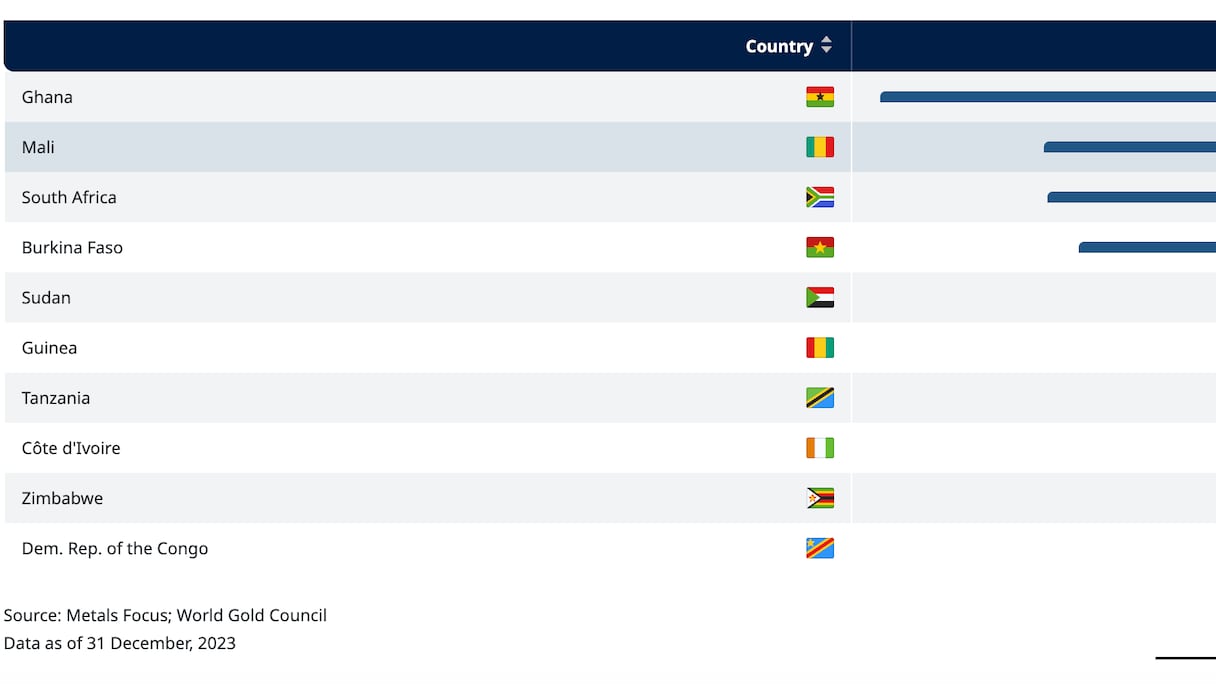
Task: Click the Zimbabwe flag icon
Action: tap(820, 498)
